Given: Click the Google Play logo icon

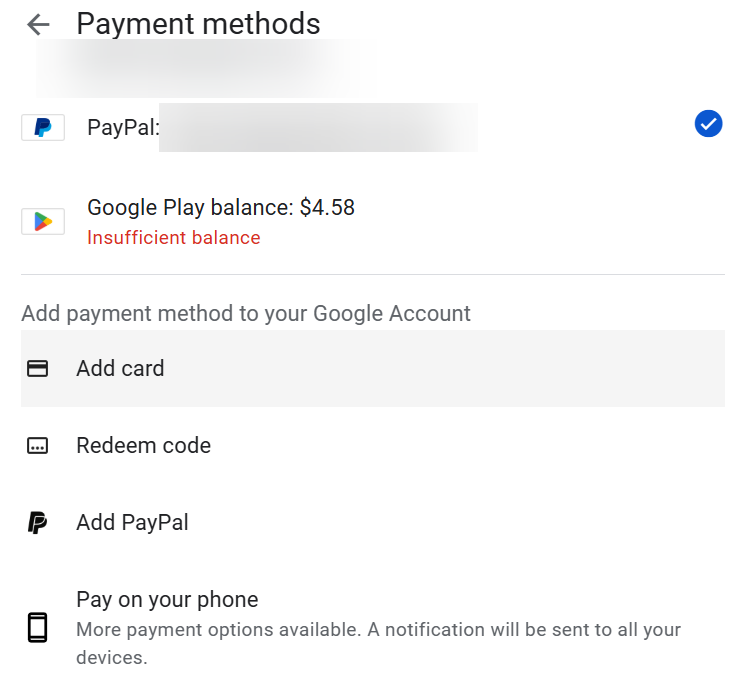Looking at the screenshot, I should tap(43, 221).
